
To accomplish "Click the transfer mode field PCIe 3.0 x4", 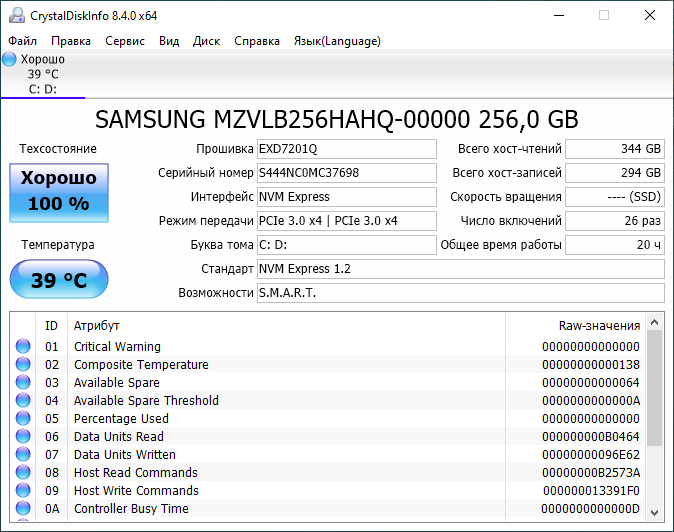I will (346, 221).
